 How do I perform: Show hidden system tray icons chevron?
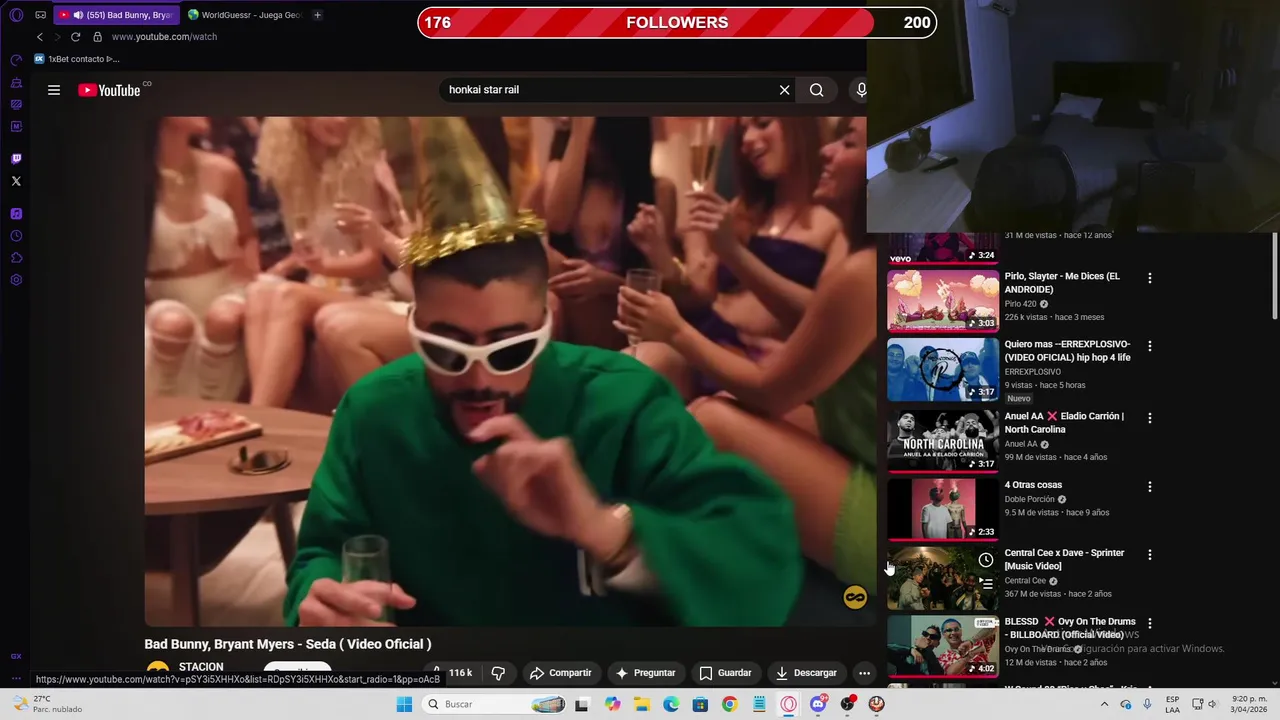(1104, 704)
